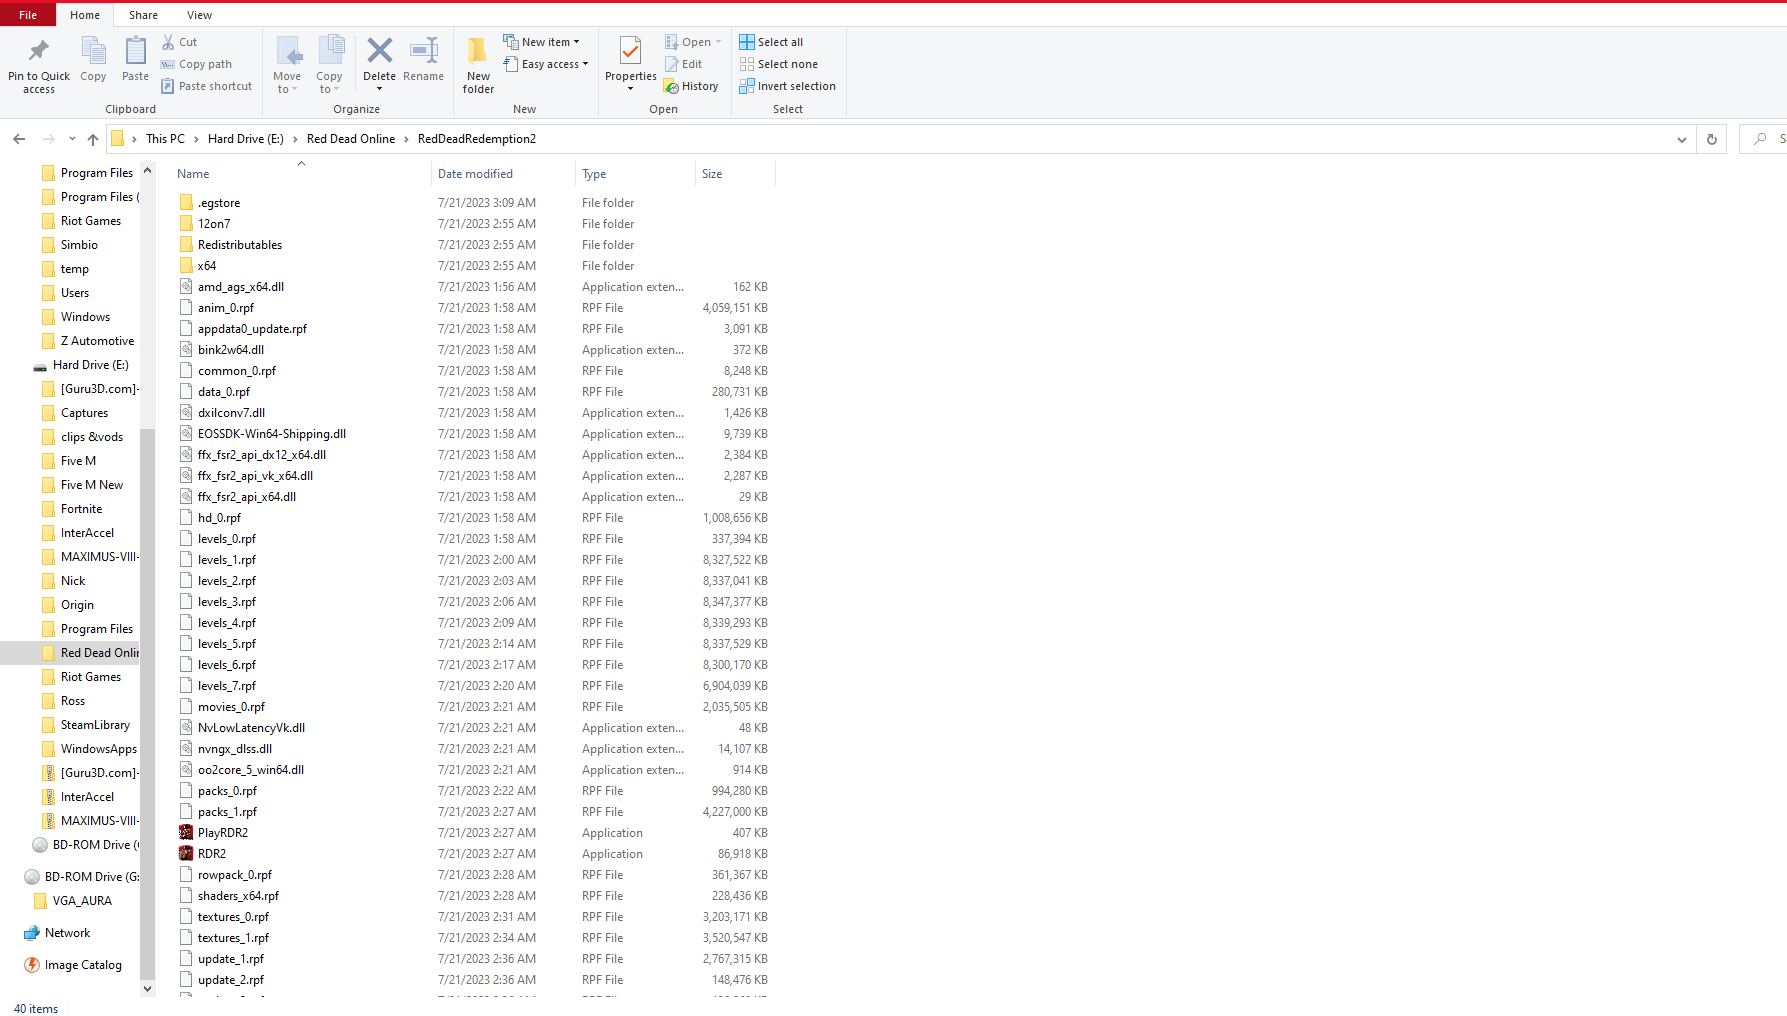Click Edit in the Open group
Viewport: 1787px width, 1016px height.
click(x=683, y=64)
